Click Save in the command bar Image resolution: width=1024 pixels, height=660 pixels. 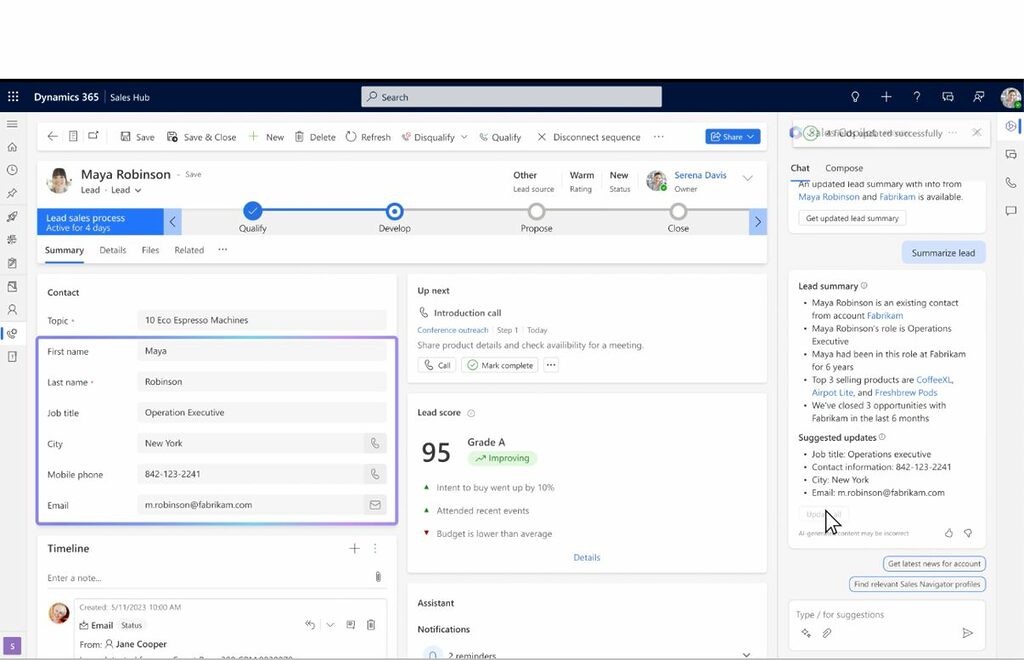(137, 136)
